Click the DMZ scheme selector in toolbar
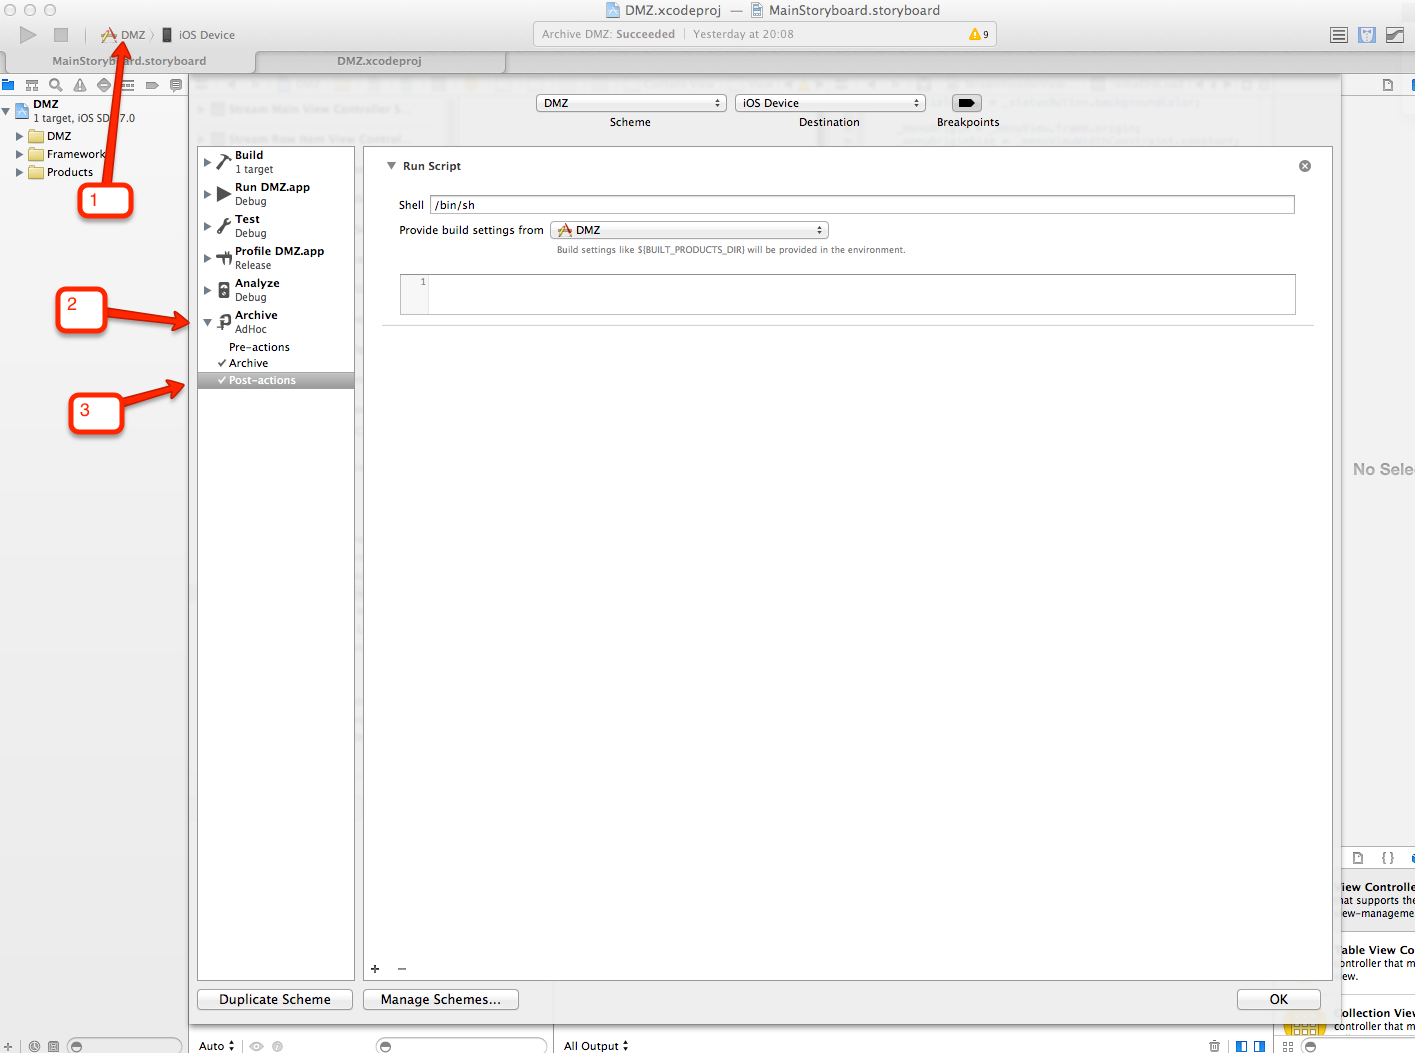 (x=124, y=35)
